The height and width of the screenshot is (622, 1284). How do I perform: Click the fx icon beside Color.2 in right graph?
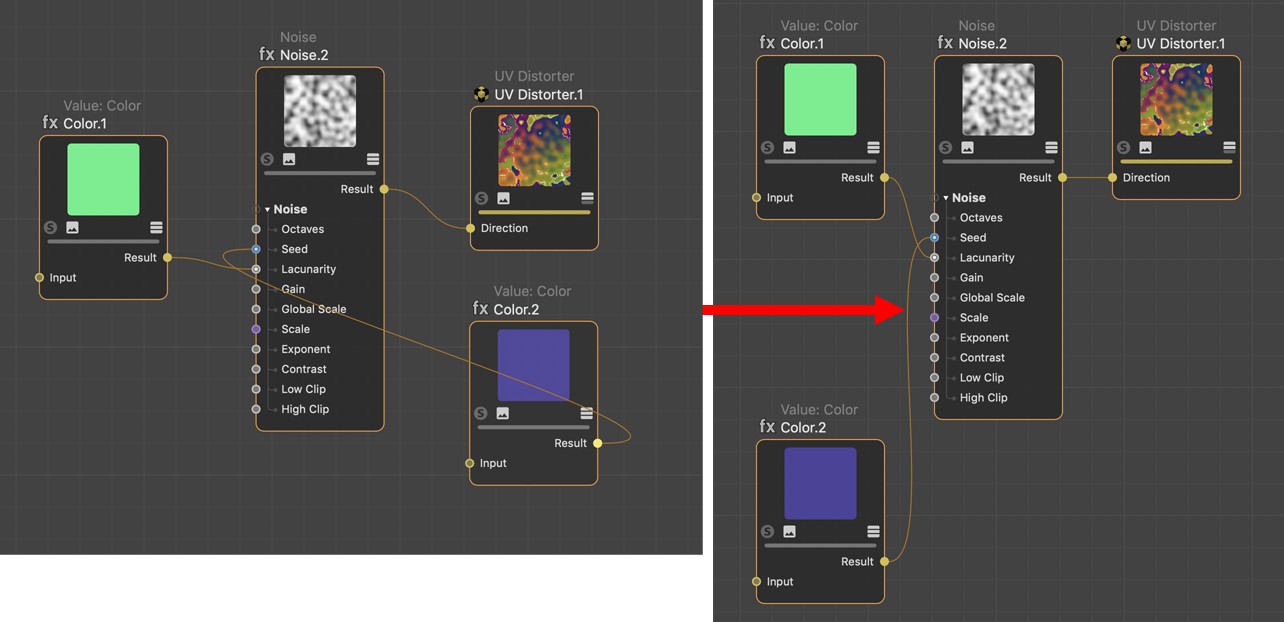767,427
